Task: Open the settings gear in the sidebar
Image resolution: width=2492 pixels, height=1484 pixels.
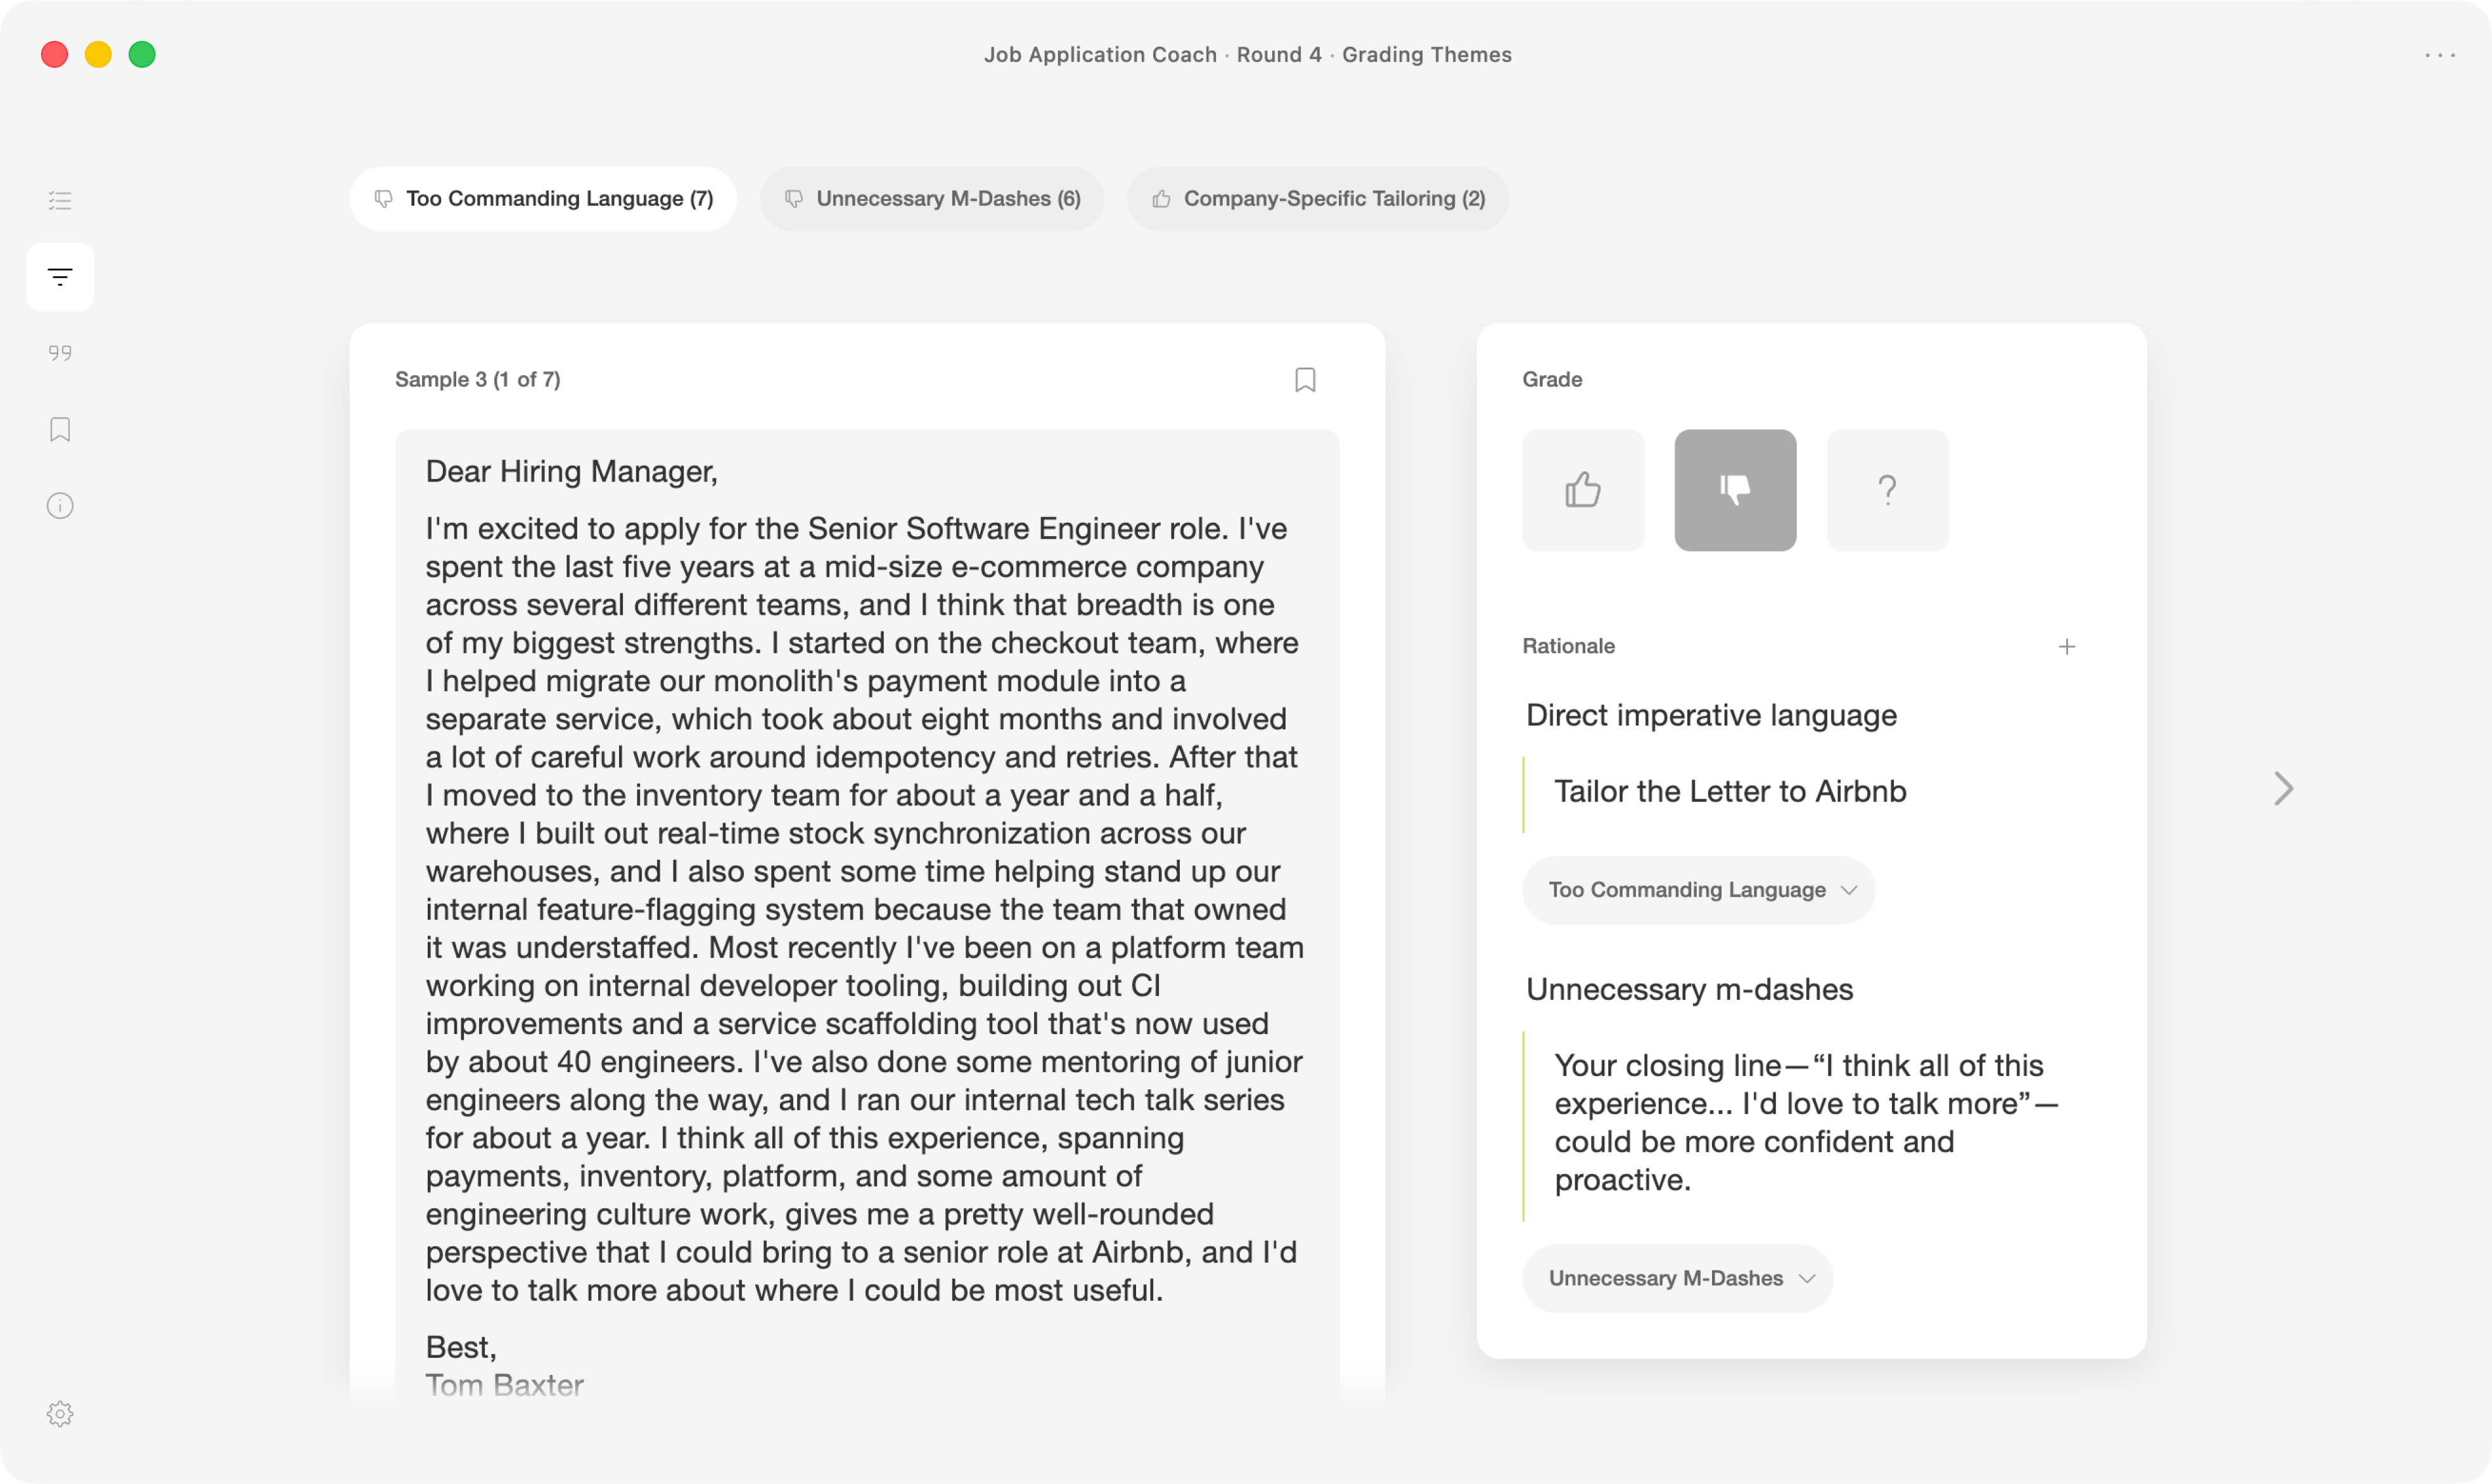Action: (x=60, y=1414)
